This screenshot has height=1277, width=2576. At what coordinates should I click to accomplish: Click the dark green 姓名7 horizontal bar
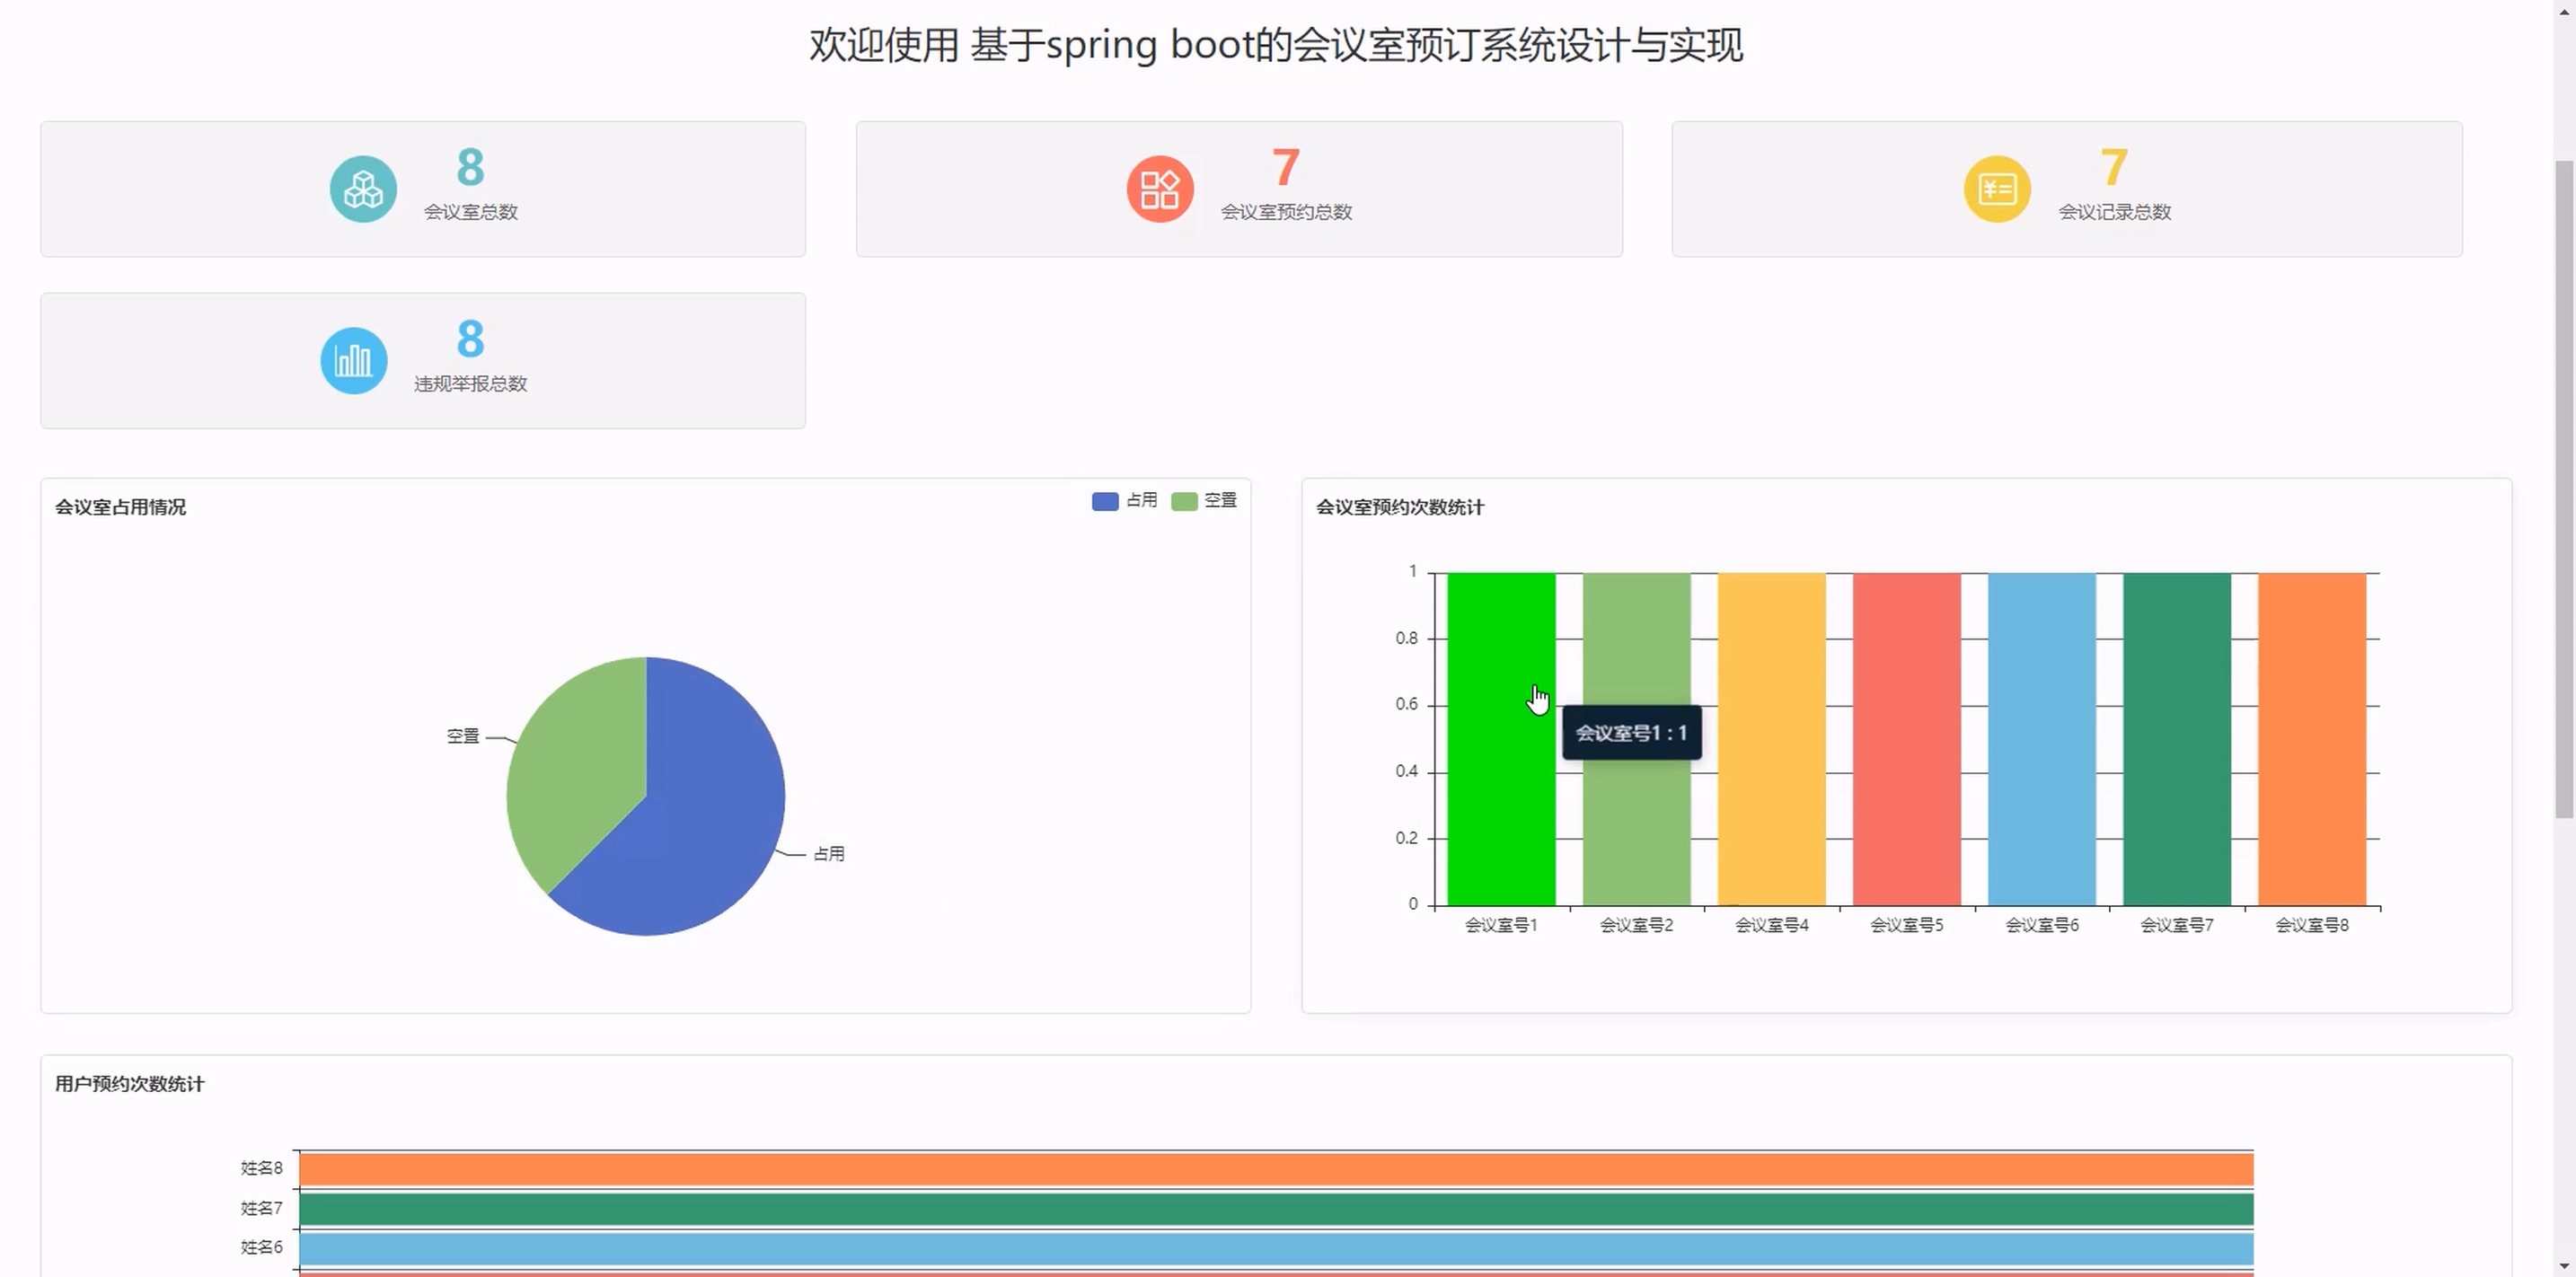coord(1275,1209)
